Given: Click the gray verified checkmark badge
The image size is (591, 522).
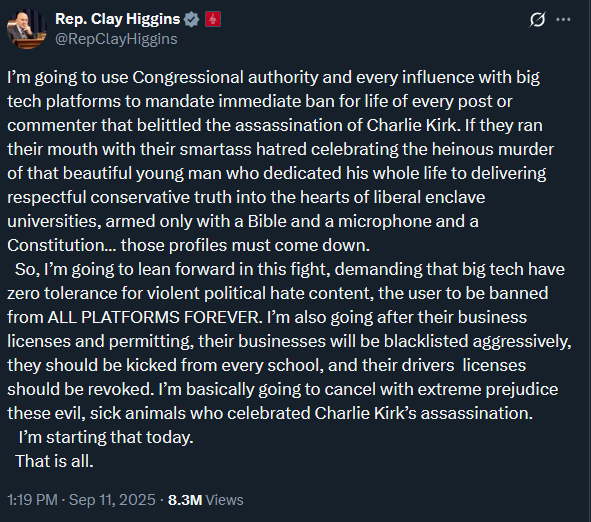Looking at the screenshot, I should pos(191,19).
